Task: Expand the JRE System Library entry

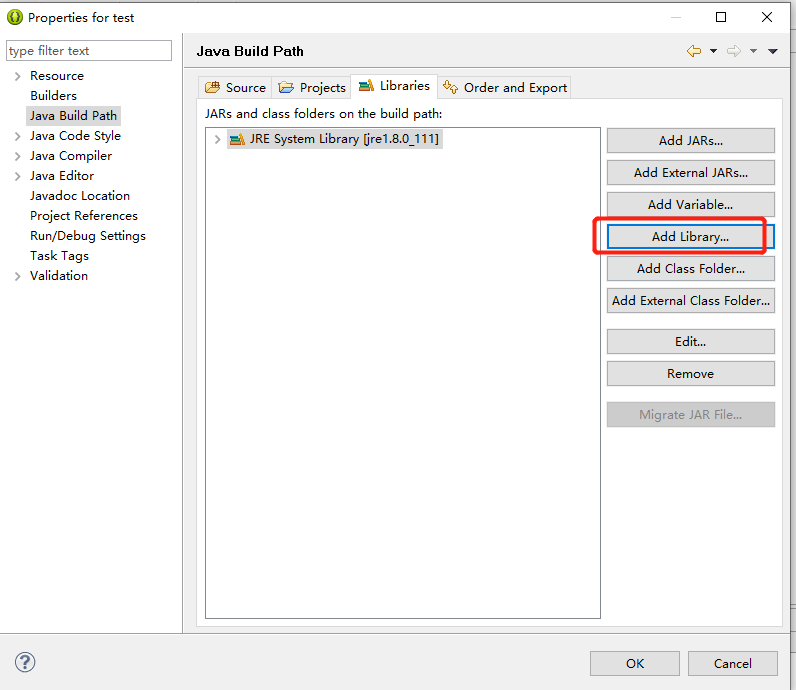Action: pyautogui.click(x=217, y=139)
